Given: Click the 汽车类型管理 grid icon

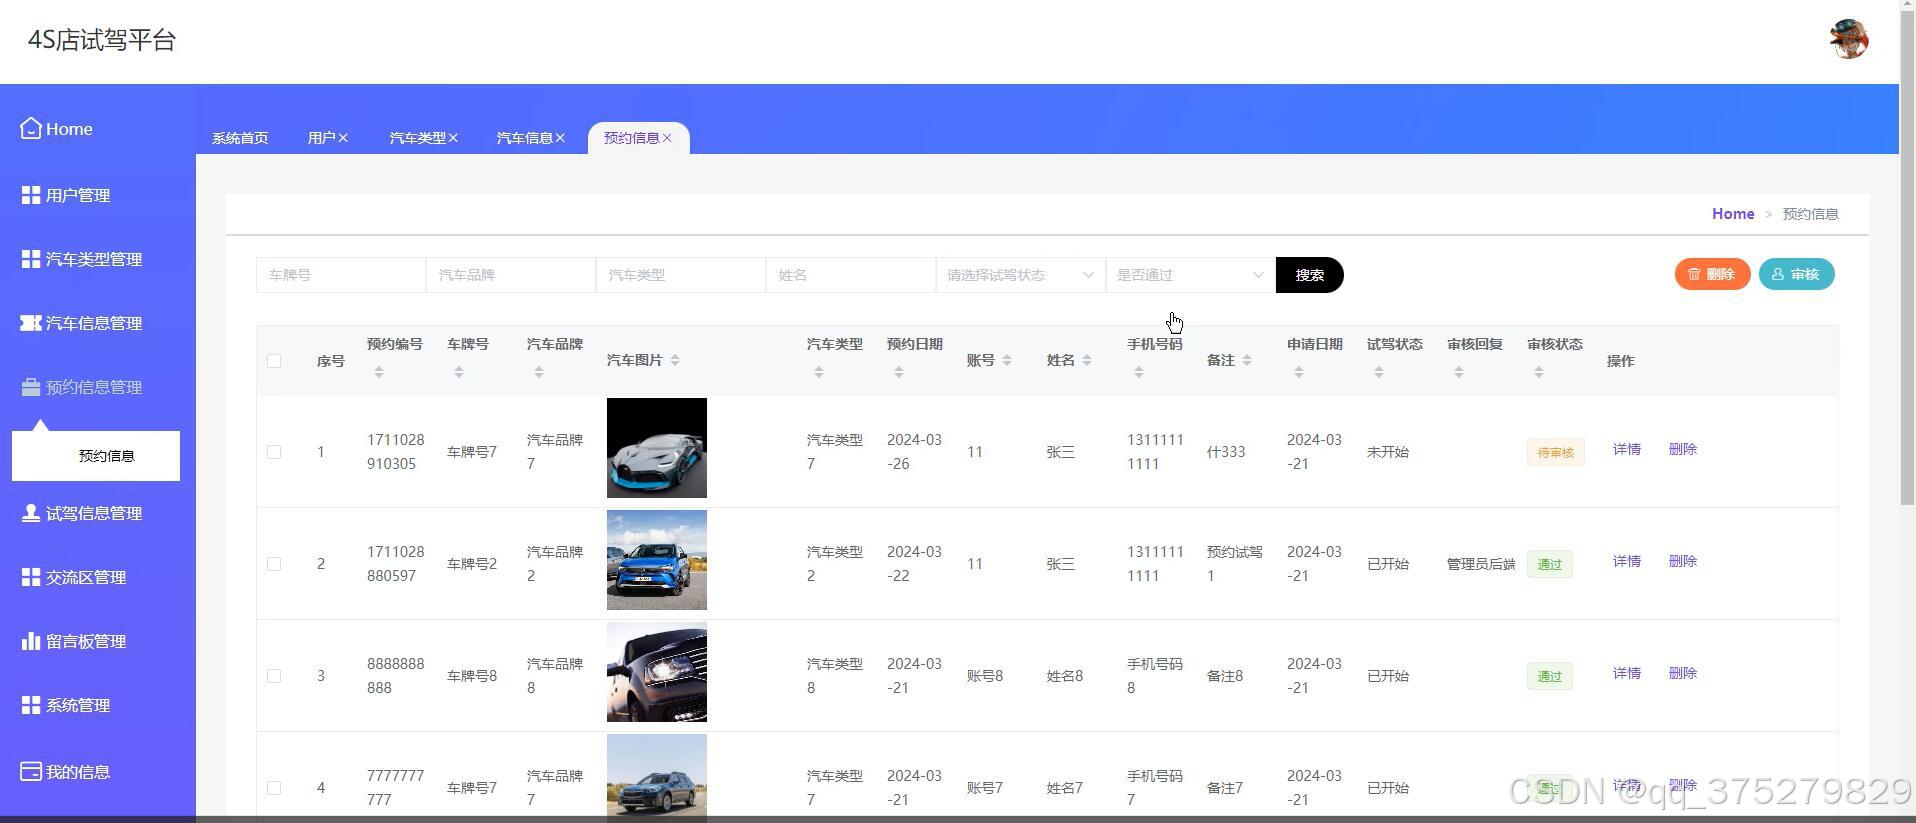Looking at the screenshot, I should pyautogui.click(x=31, y=259).
